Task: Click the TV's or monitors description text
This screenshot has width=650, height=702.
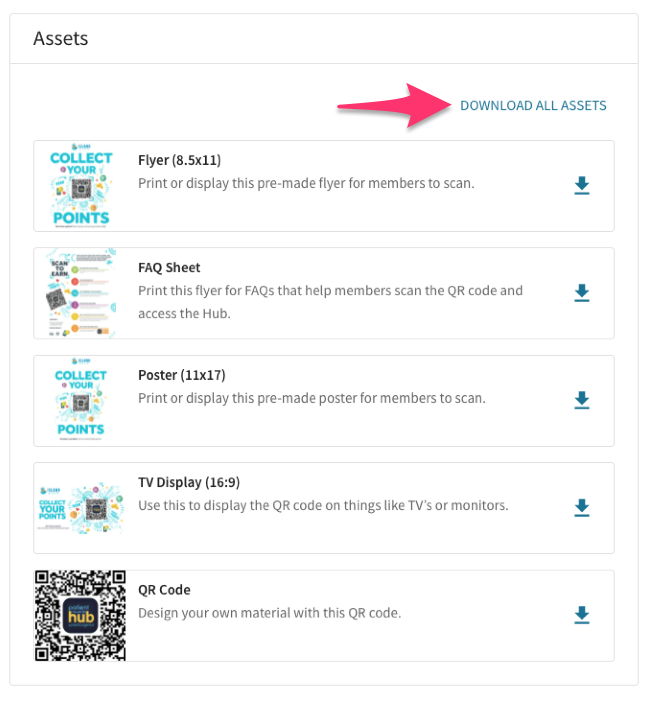Action: [323, 506]
